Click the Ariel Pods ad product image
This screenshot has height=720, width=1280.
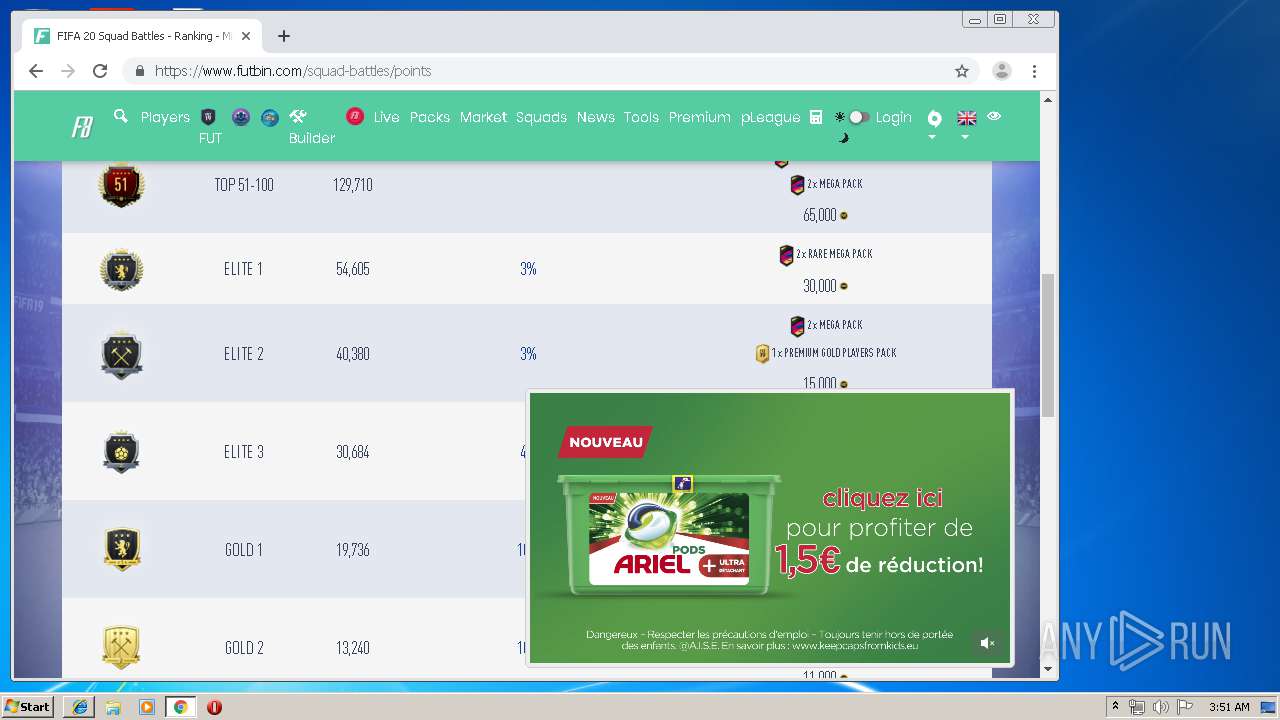[x=669, y=536]
